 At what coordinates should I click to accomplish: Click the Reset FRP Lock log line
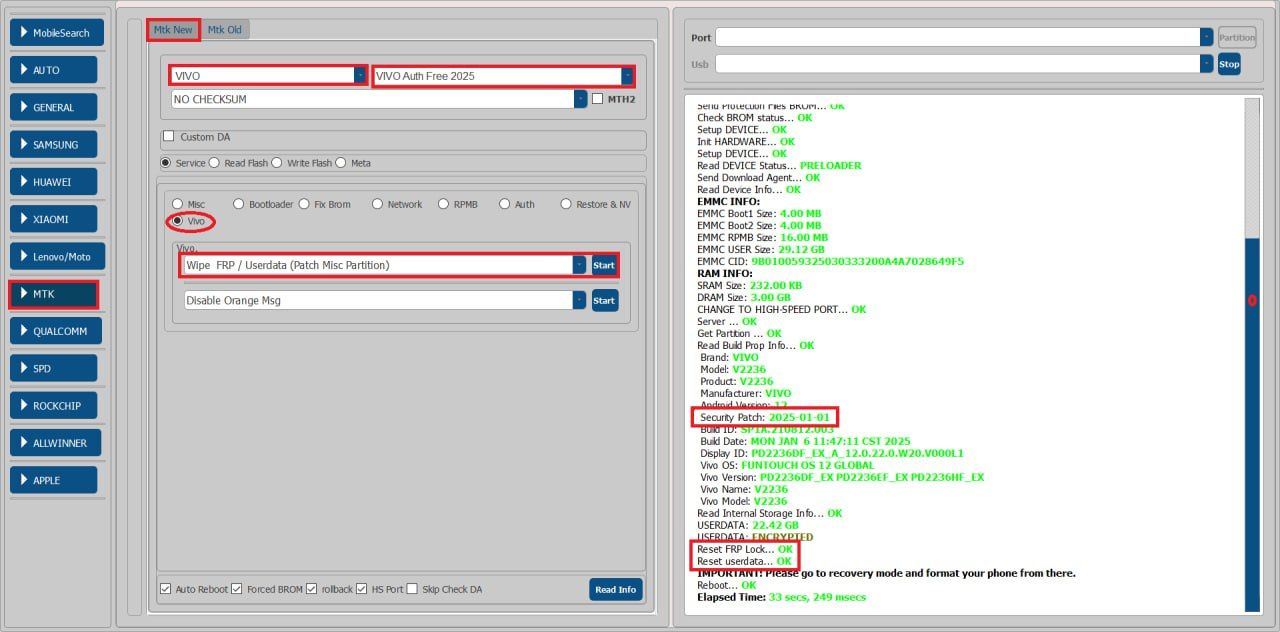(x=745, y=549)
